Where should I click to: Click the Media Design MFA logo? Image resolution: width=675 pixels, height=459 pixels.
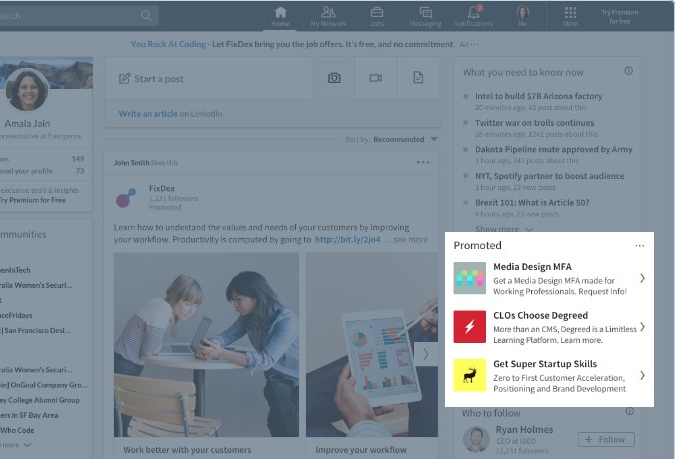[470, 278]
